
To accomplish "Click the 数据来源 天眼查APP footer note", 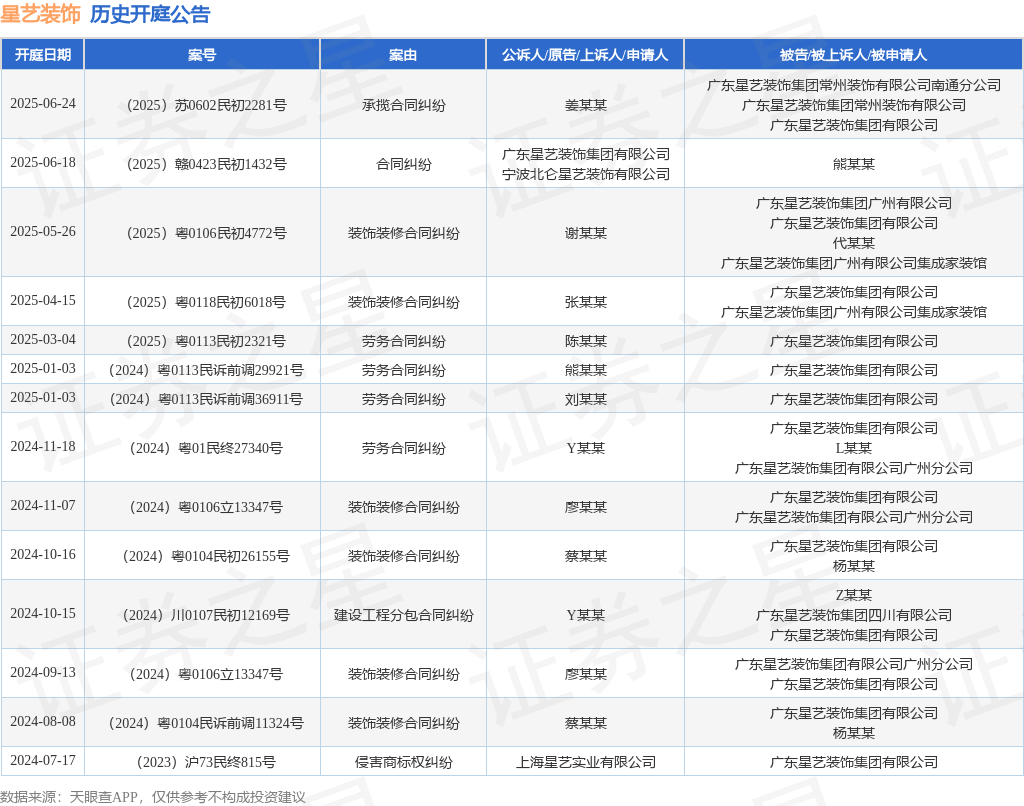I will point(153,797).
